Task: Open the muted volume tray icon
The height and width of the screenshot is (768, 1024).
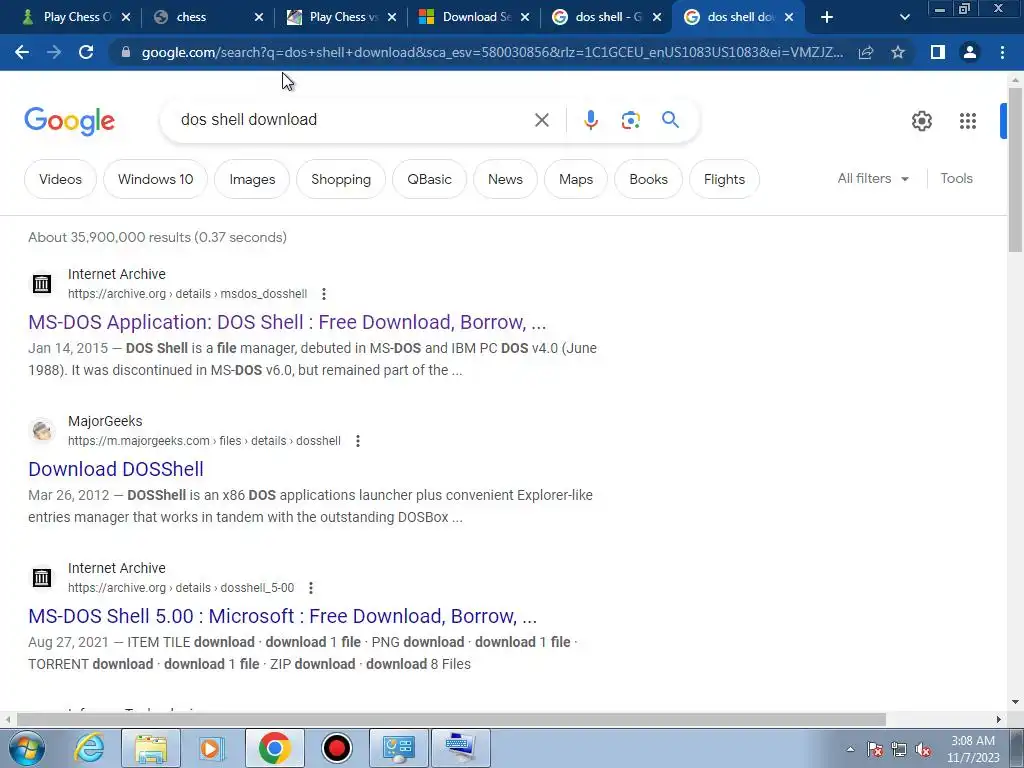Action: pos(923,750)
